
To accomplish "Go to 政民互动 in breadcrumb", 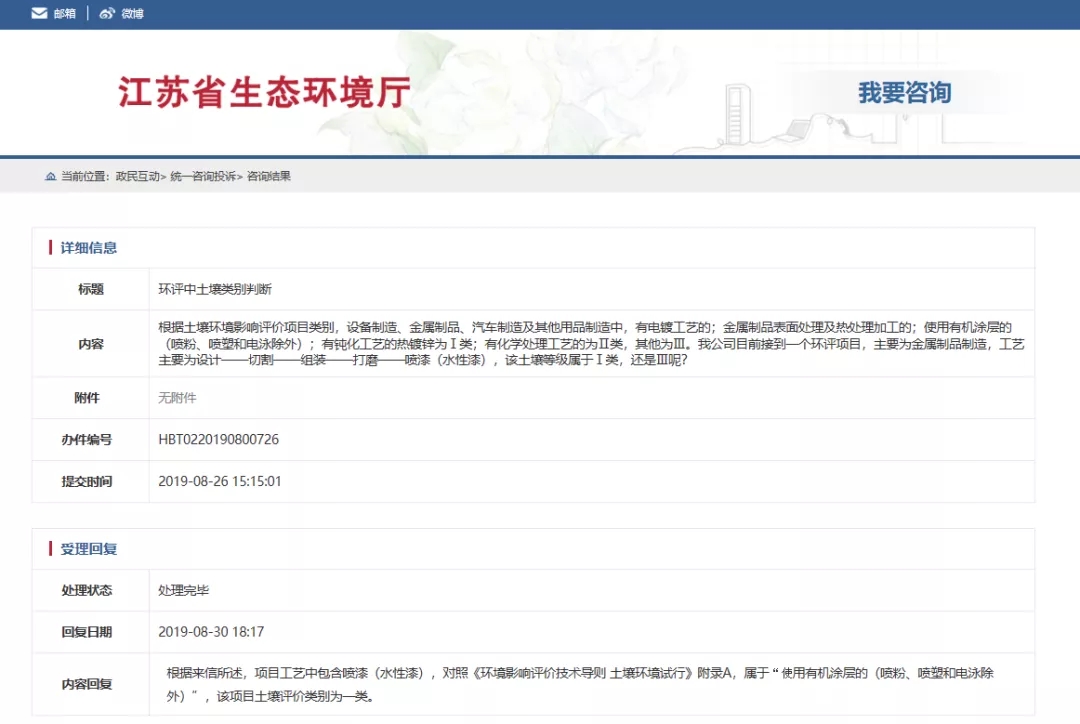I will pos(138,176).
